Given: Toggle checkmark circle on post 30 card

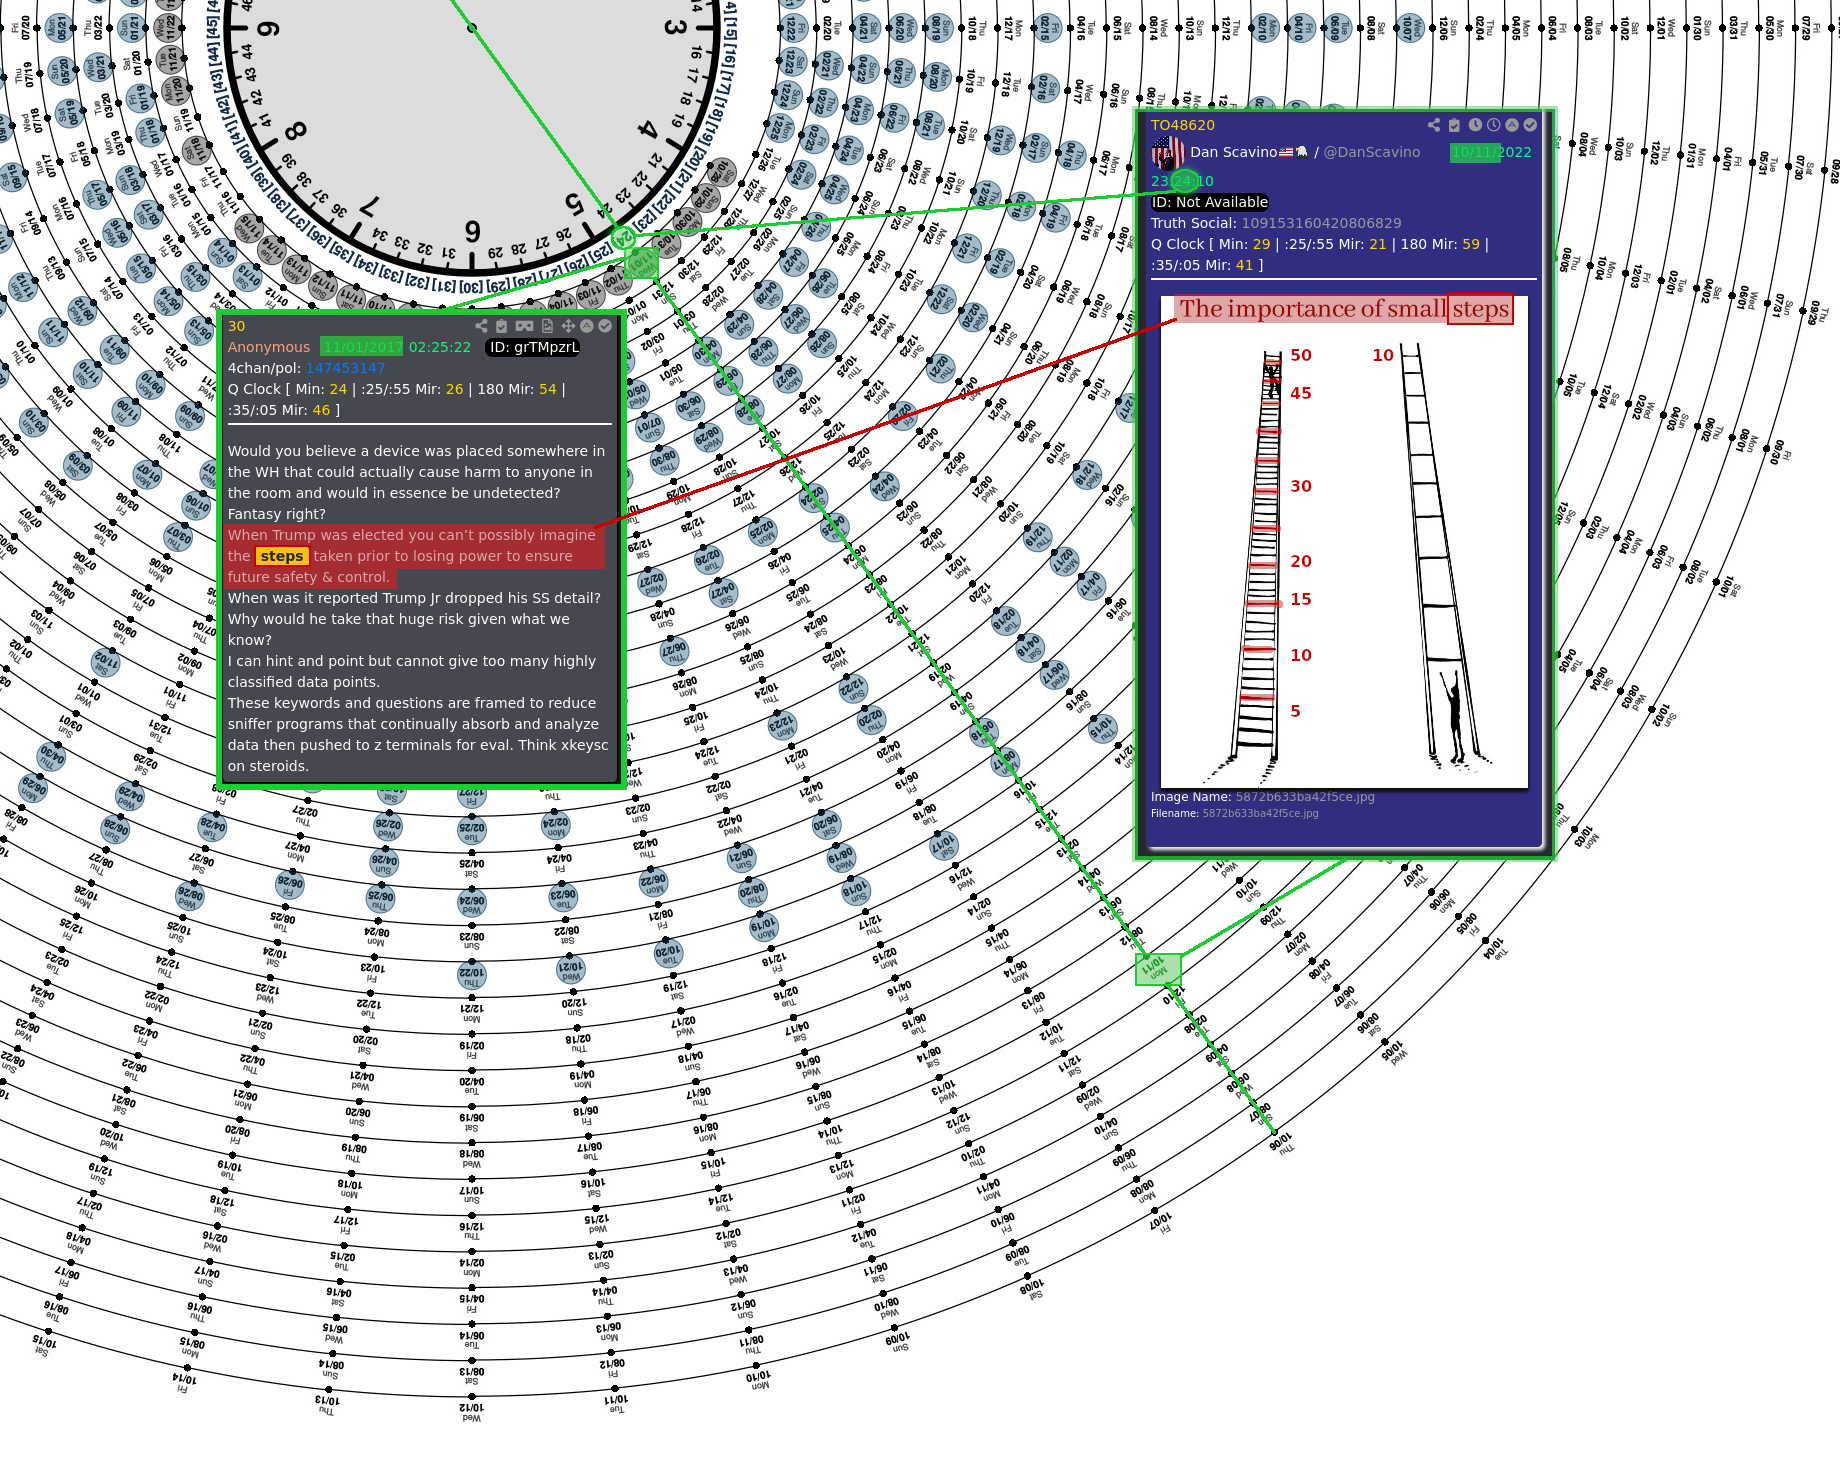Looking at the screenshot, I should tap(605, 326).
